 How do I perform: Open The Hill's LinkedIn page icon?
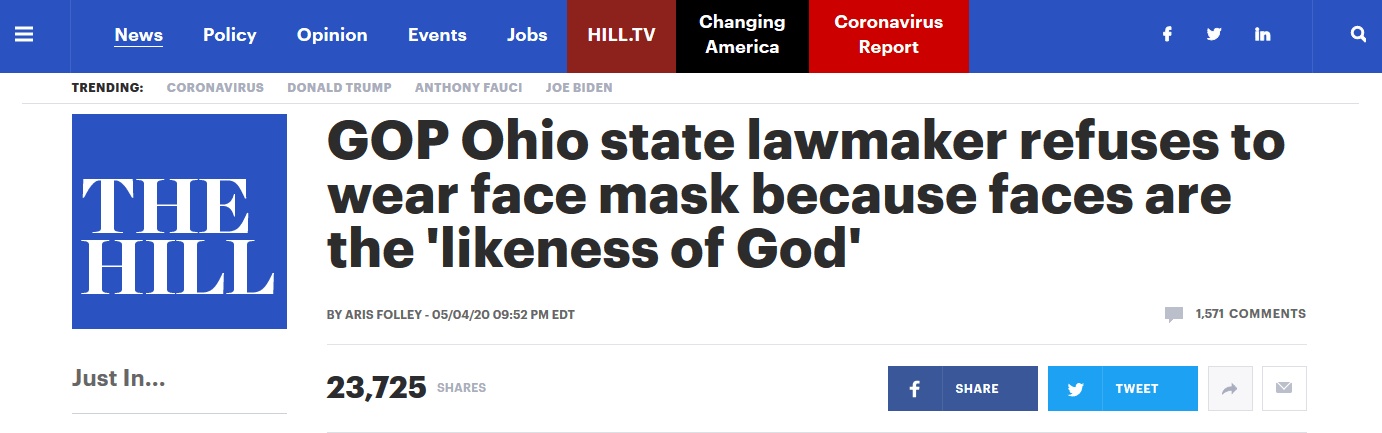[1262, 35]
